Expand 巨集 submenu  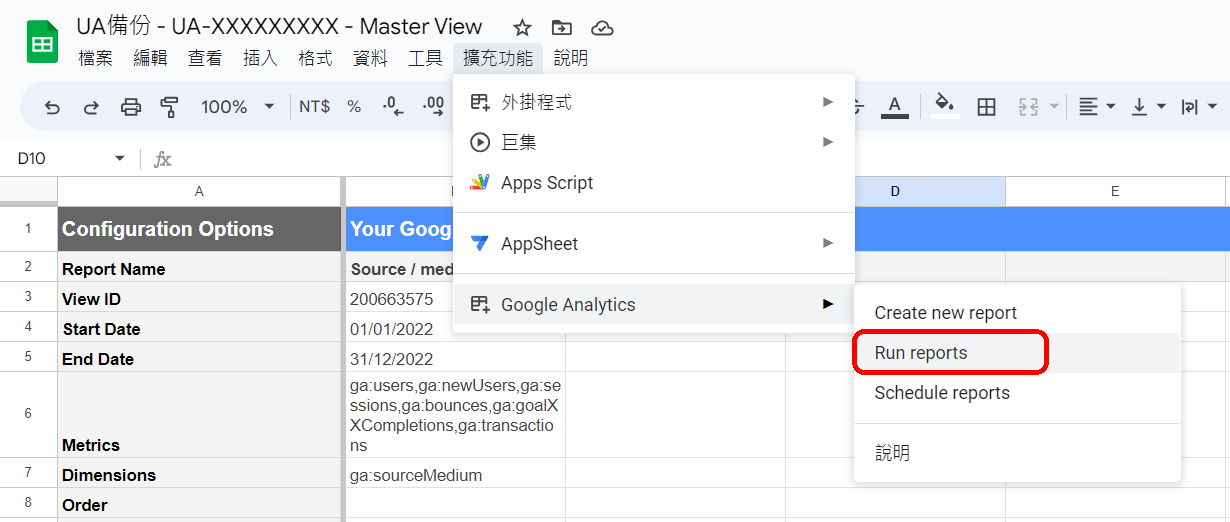pyautogui.click(x=654, y=143)
